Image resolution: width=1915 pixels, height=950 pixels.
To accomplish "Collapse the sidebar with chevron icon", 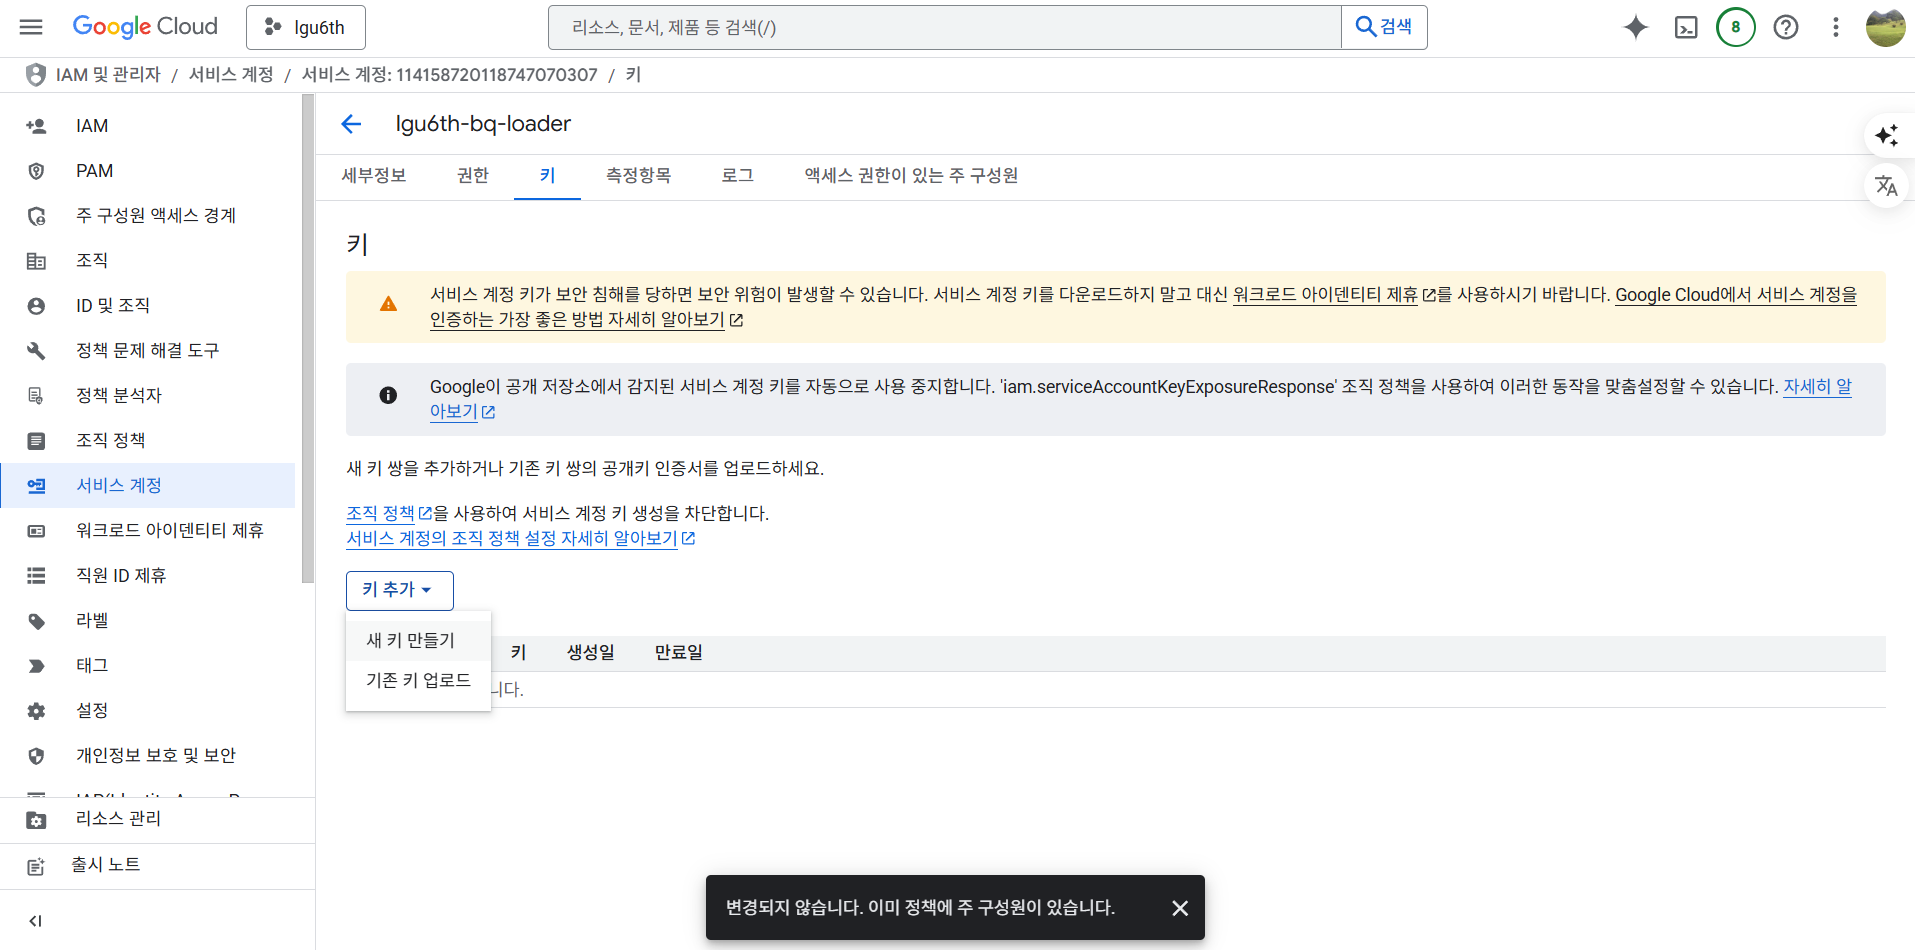I will (x=35, y=921).
